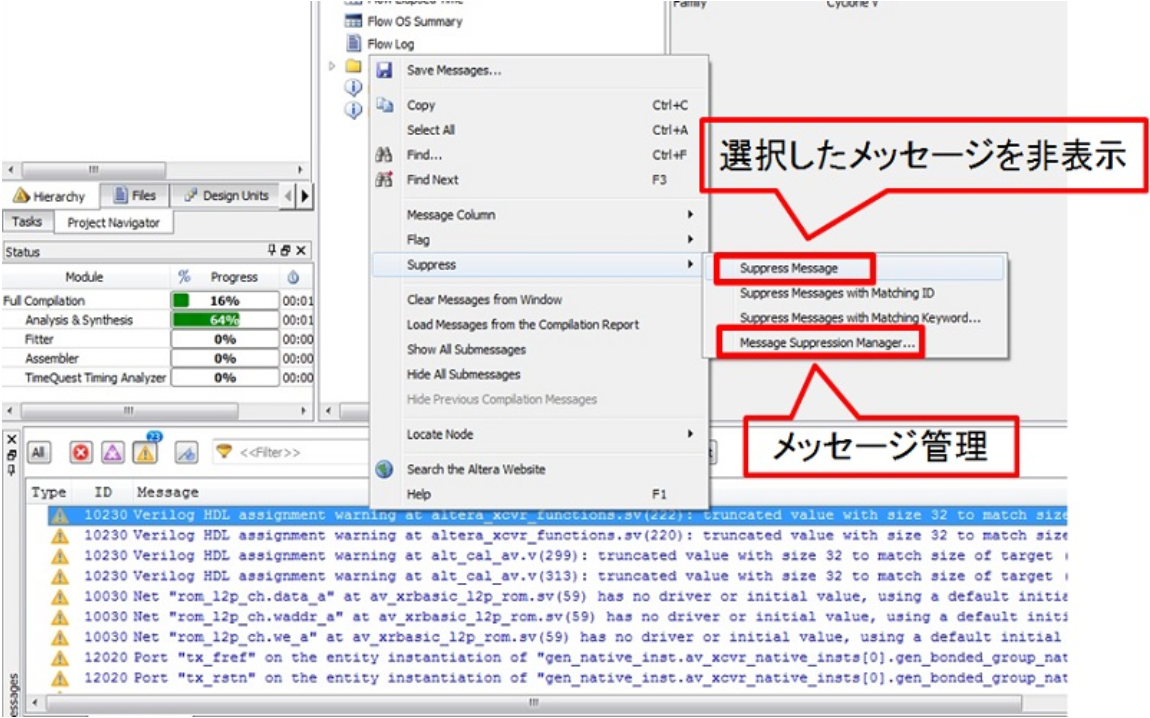Image resolution: width=1150 pixels, height=718 pixels.
Task: Click the flagged messages filter icon
Action: [x=186, y=453]
